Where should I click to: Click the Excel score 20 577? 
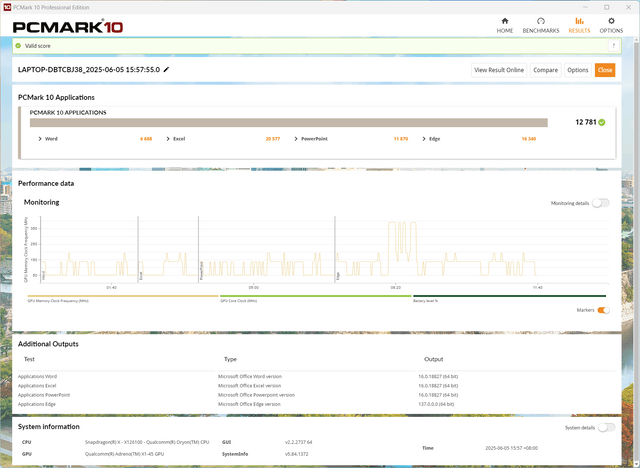[273, 139]
